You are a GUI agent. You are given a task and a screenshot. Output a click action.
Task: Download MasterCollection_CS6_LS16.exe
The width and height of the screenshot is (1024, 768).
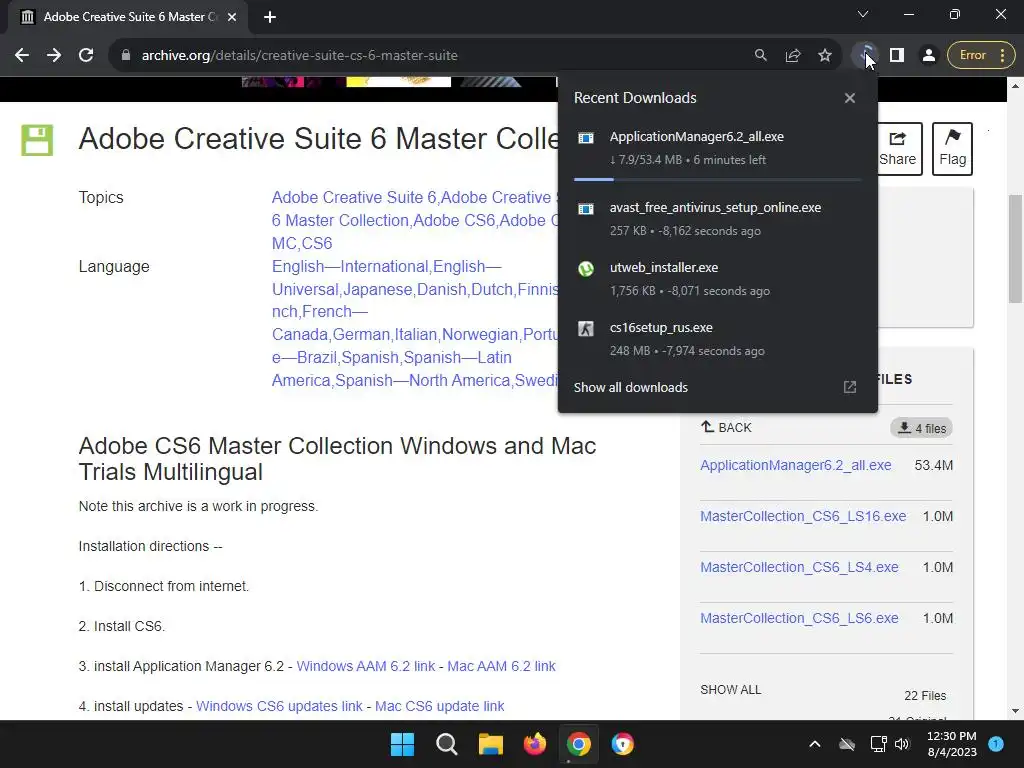(x=803, y=516)
